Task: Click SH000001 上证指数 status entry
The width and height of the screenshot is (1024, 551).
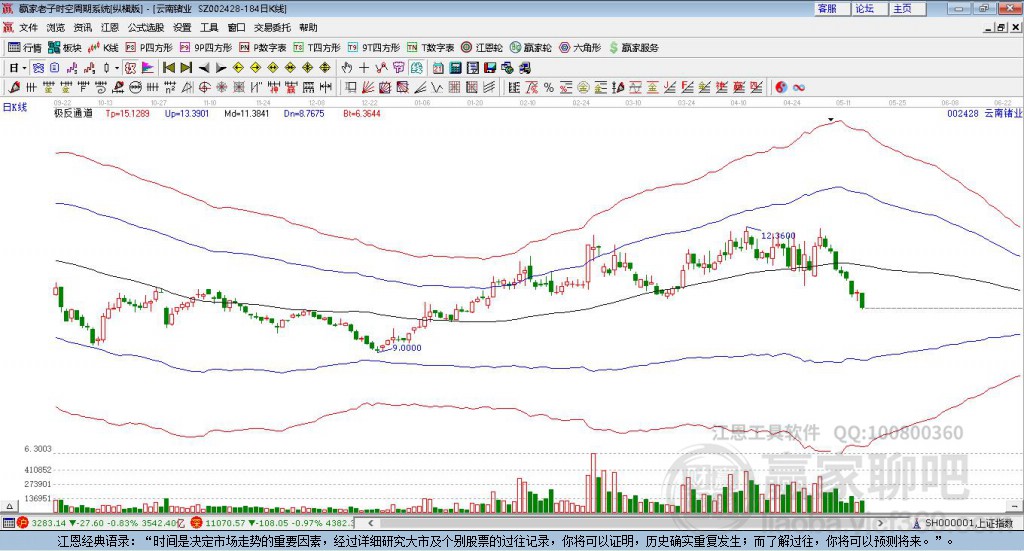Action: [x=964, y=523]
